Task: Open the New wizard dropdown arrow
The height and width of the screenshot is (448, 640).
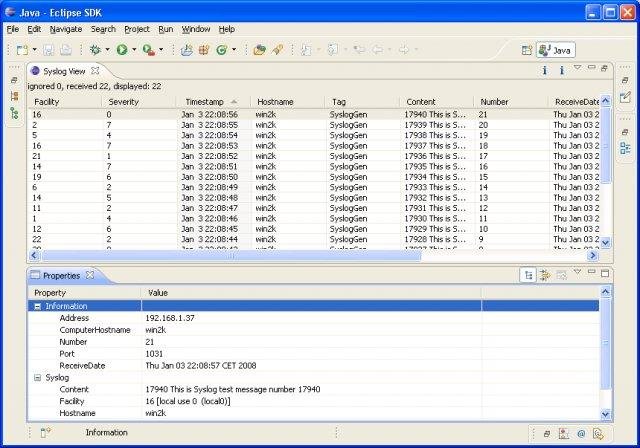Action: (34, 50)
